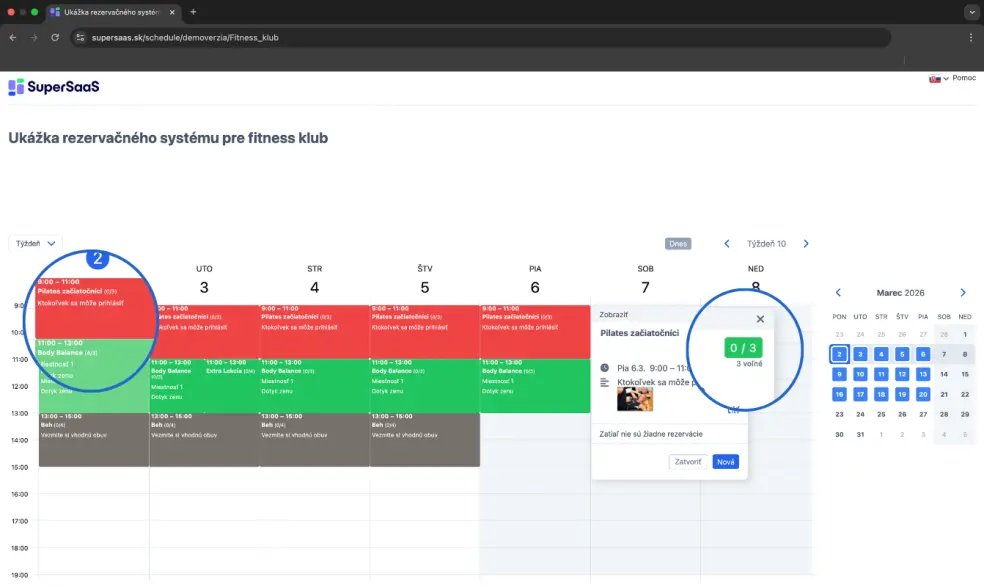This screenshot has height=587, width=984.
Task: Jump to today with Dnes button
Action: 677,243
